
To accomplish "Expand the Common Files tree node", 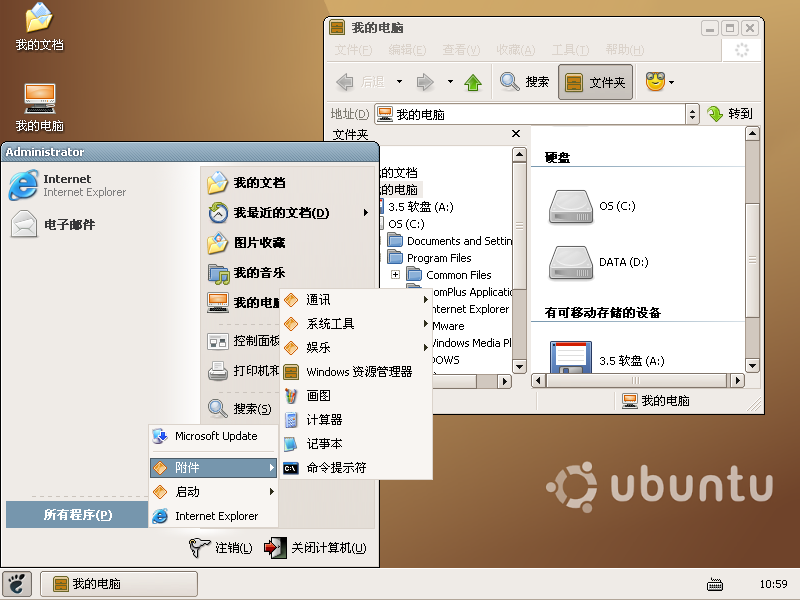I will point(395,275).
